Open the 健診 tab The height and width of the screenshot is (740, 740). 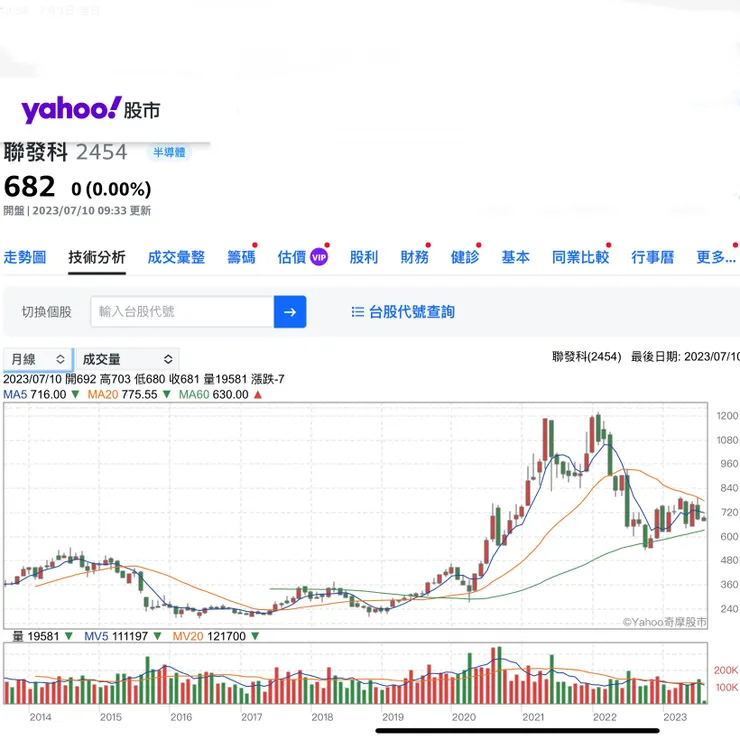(465, 258)
